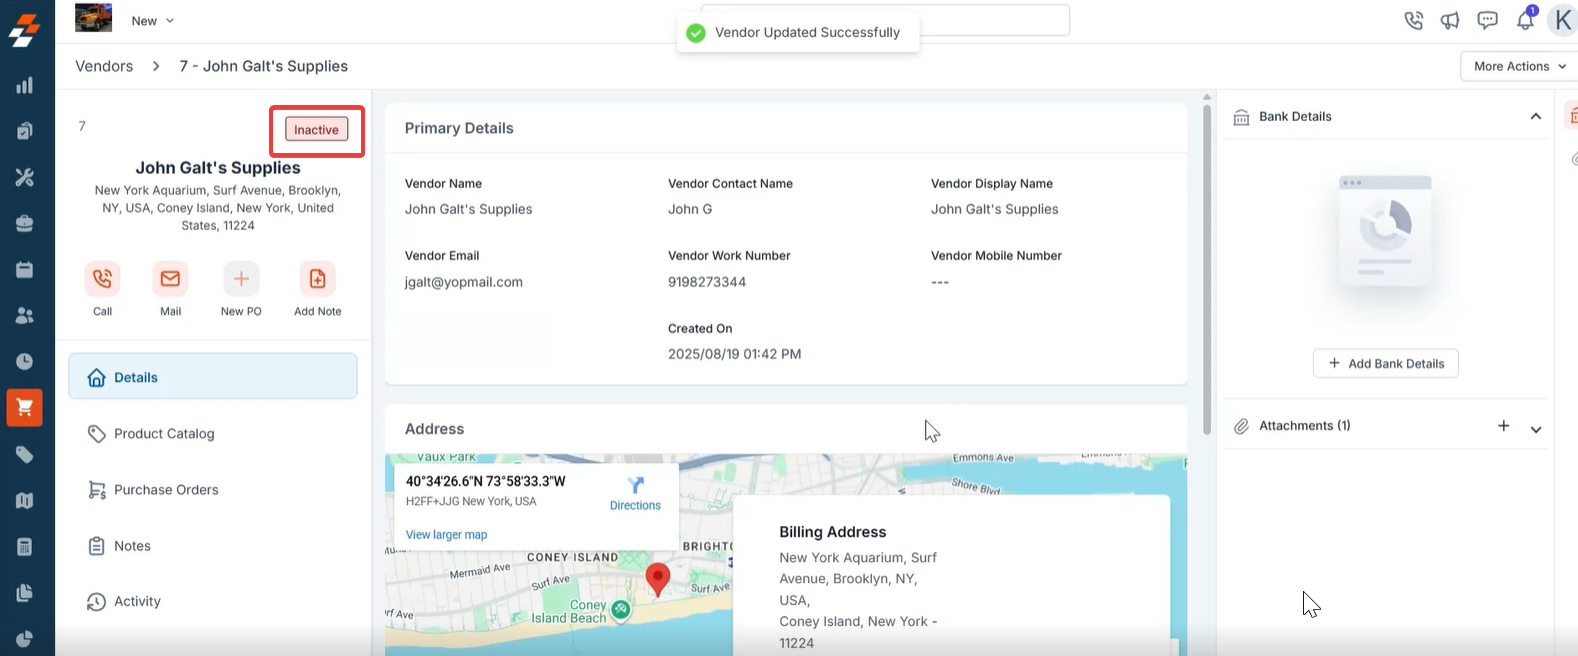Open the tools wrench sidebar icon

point(25,177)
